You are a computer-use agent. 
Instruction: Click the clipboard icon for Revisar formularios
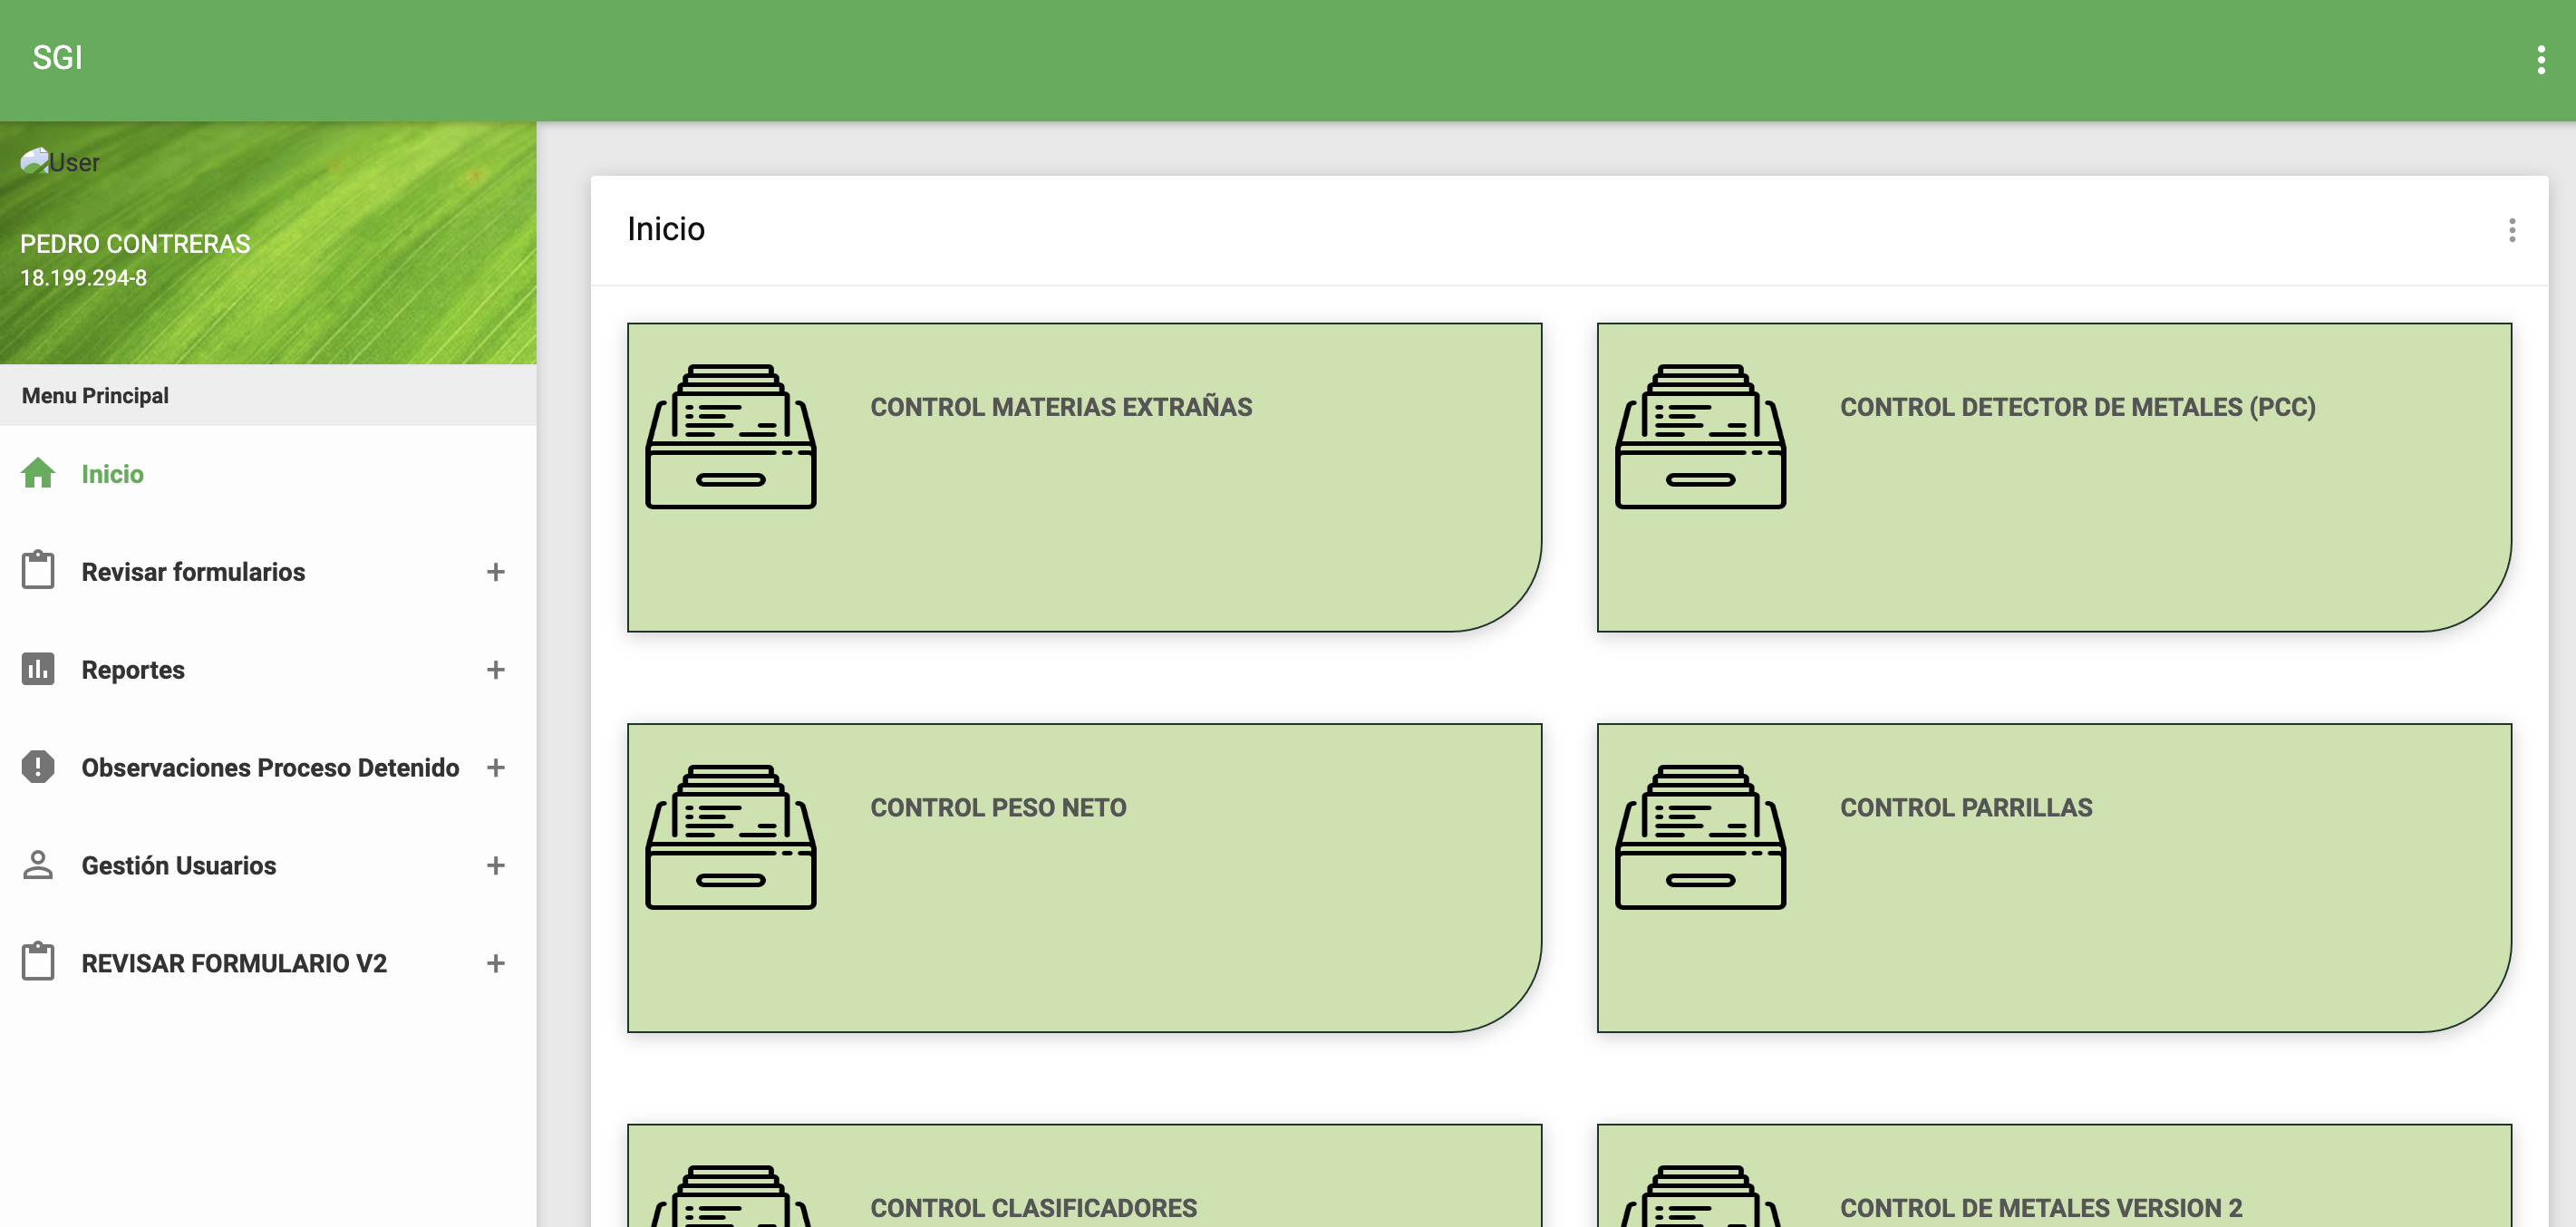[38, 570]
